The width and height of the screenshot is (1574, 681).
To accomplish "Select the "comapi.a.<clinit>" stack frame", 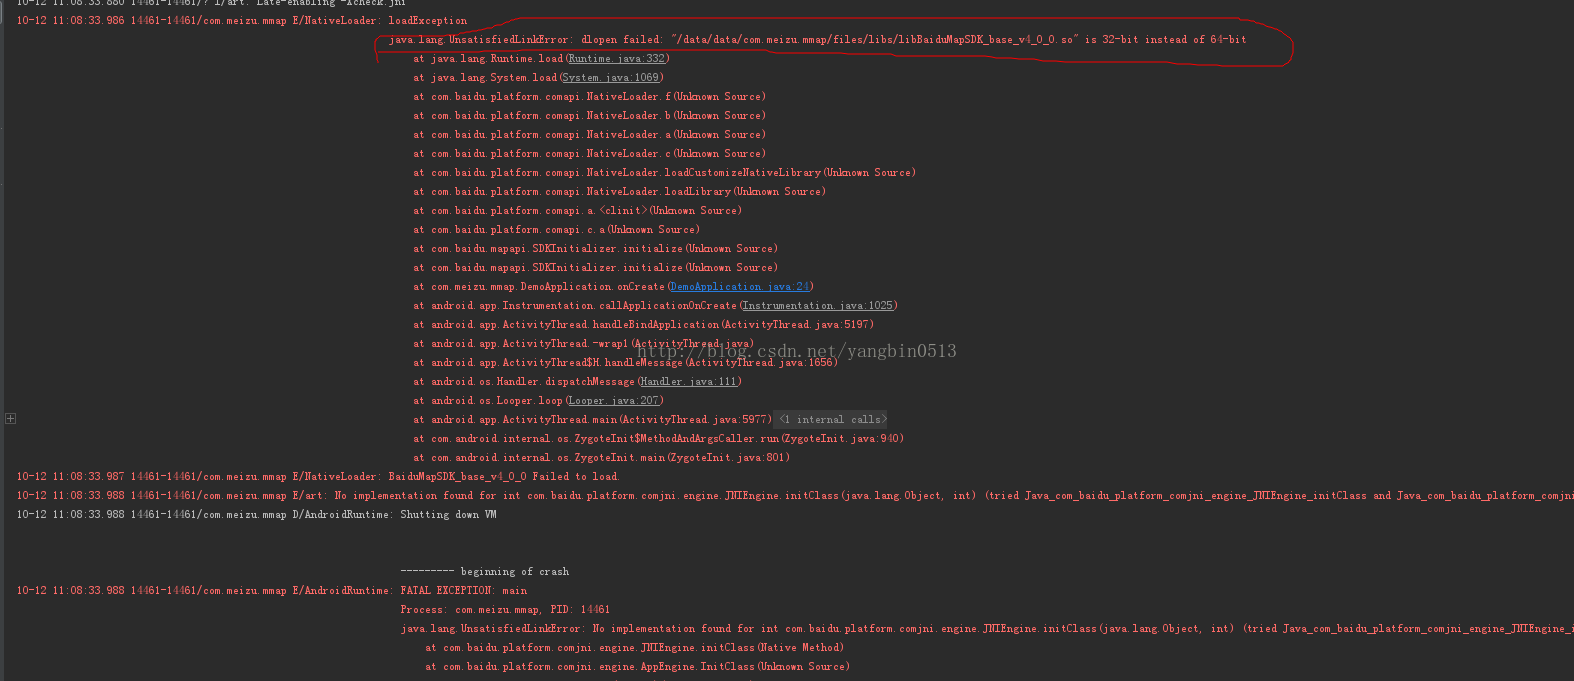I will [x=578, y=211].
